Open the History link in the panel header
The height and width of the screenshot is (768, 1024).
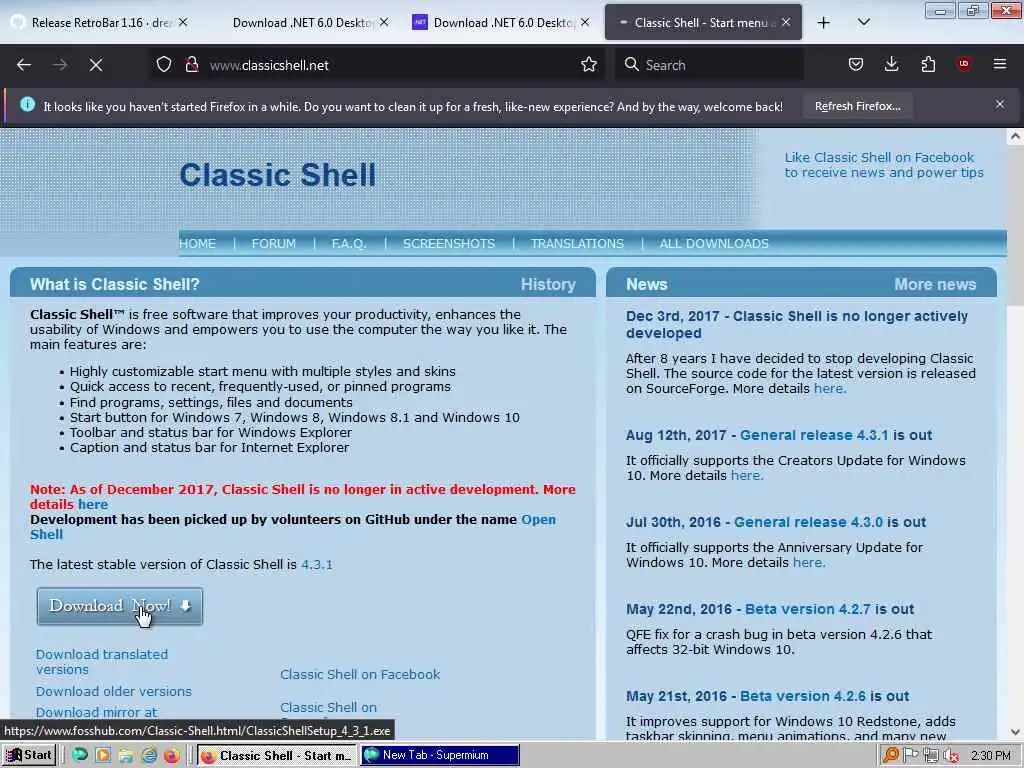pos(548,285)
